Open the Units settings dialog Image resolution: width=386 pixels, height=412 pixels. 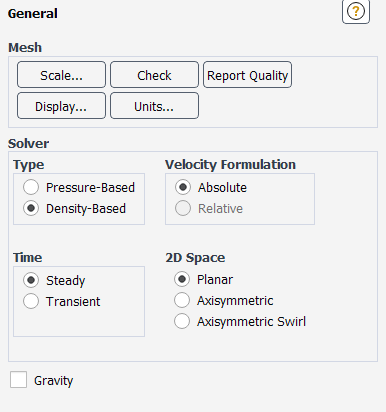154,106
